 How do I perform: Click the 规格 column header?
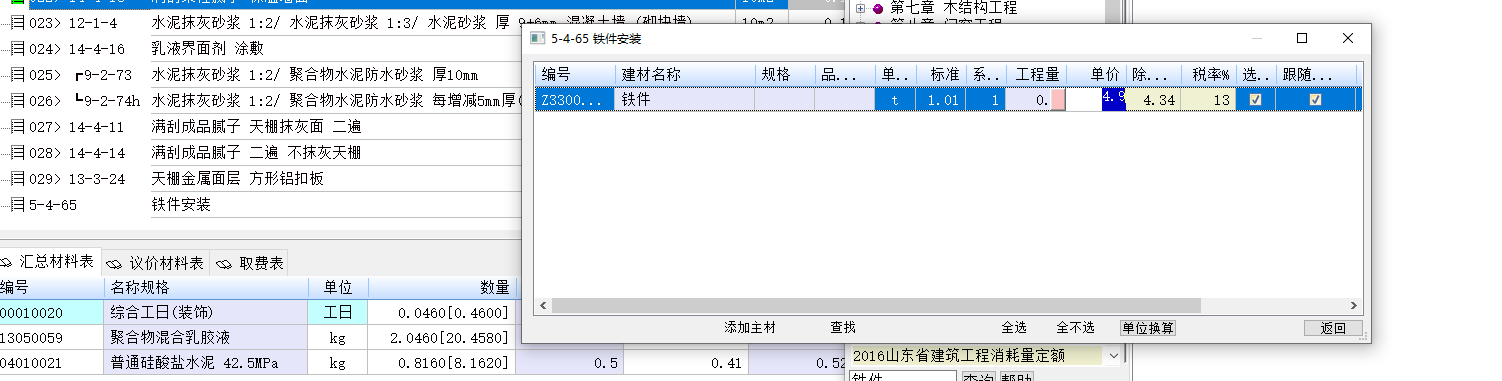785,74
